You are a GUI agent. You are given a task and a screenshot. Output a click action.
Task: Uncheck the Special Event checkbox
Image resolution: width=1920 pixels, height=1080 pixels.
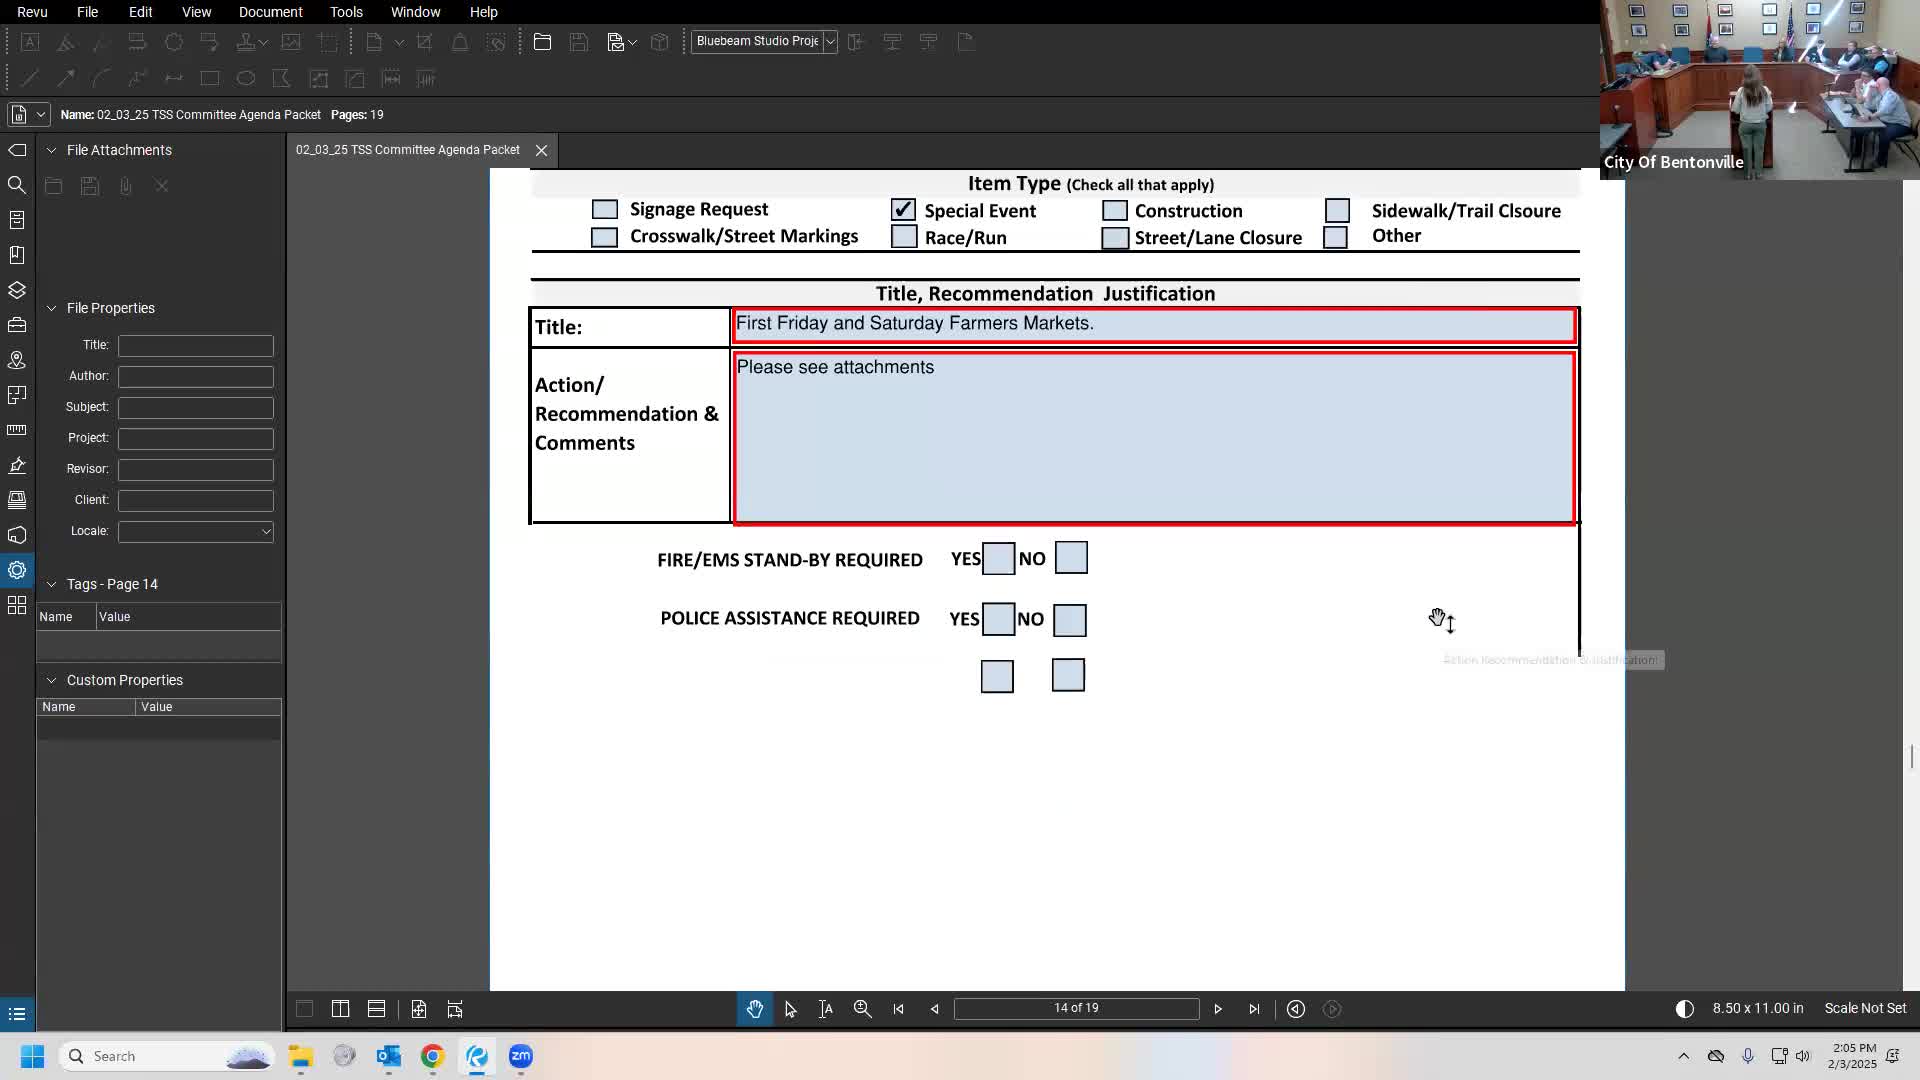click(x=903, y=209)
